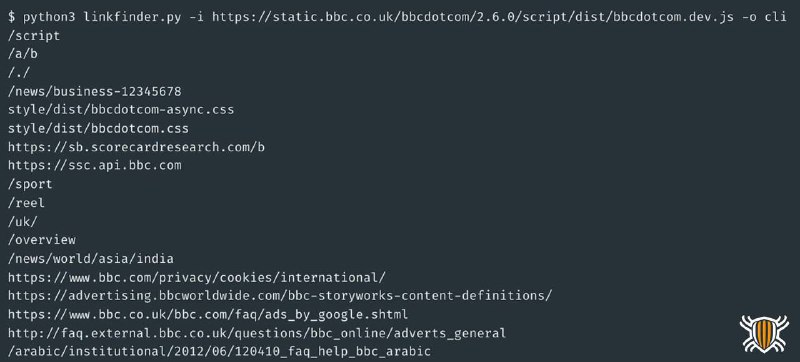
Task: Click the bbc.com privacy cookies international URL
Action: click(197, 278)
